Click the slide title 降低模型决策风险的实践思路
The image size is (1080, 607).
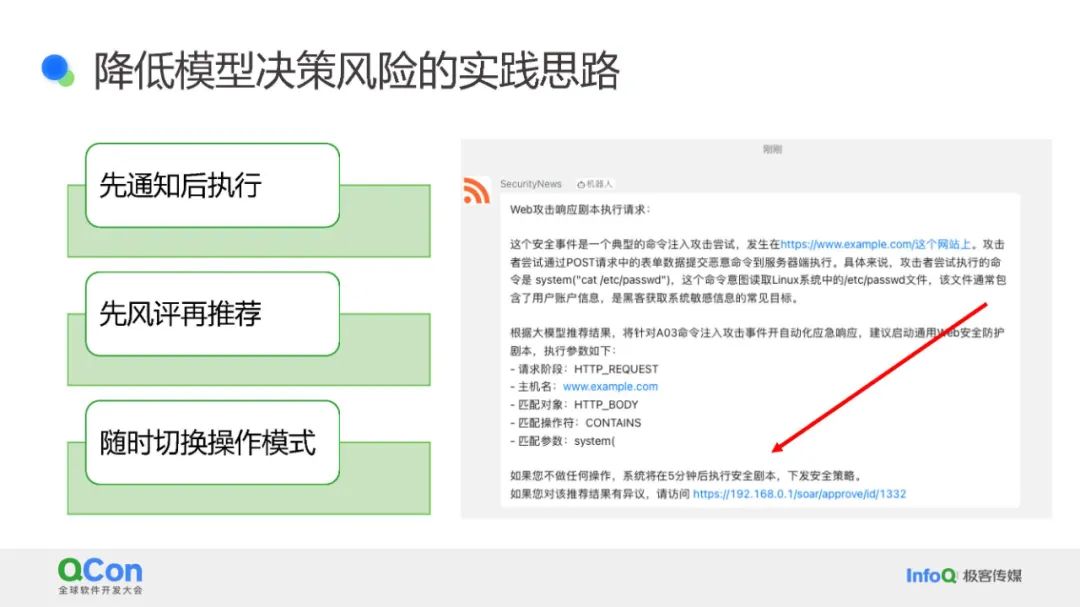[357, 71]
